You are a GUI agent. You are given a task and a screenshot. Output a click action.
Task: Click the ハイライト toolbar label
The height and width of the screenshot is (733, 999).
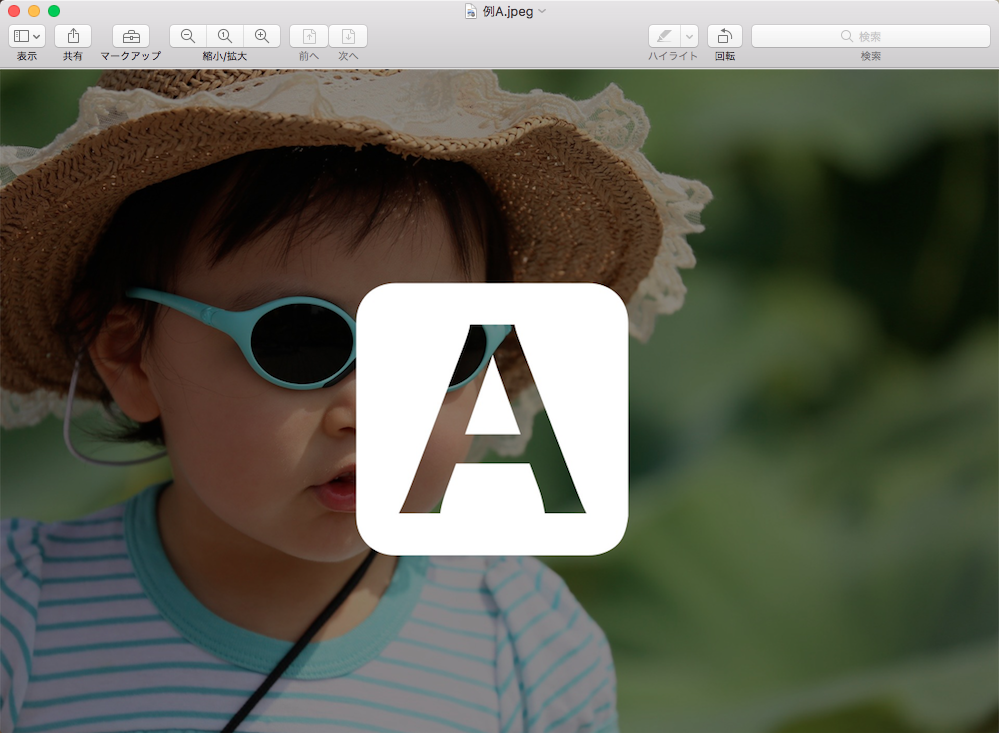click(x=673, y=56)
